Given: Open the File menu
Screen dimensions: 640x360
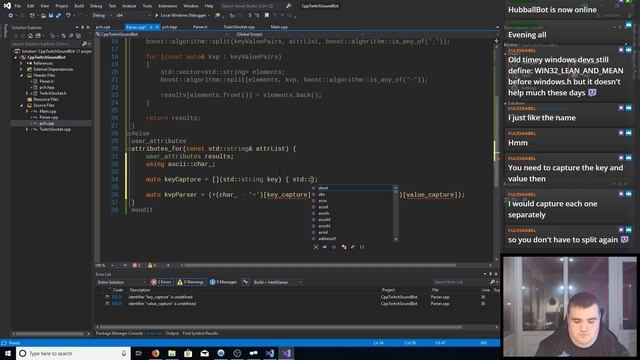Looking at the screenshot, I should (18, 6).
